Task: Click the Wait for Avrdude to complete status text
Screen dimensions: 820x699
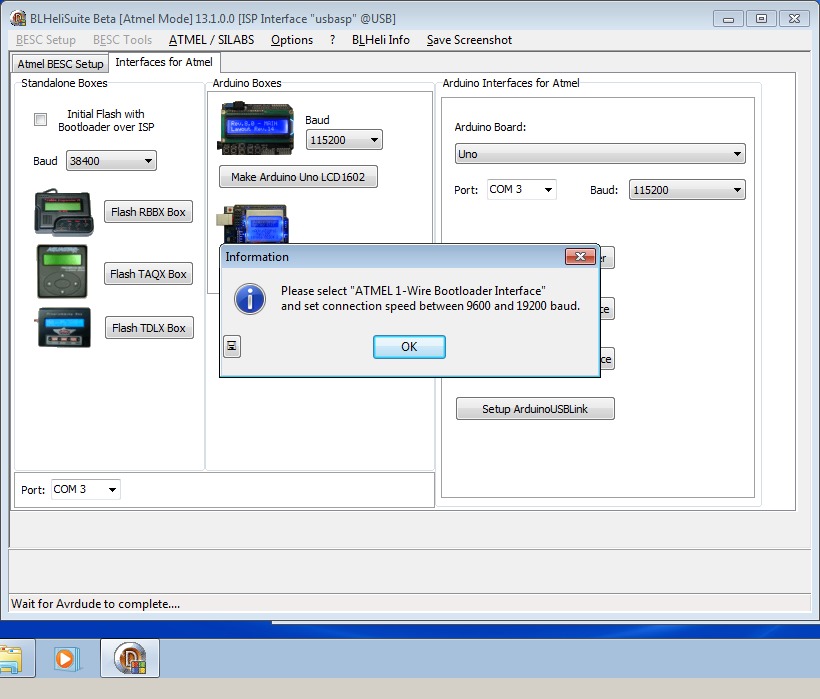Action: coord(95,604)
